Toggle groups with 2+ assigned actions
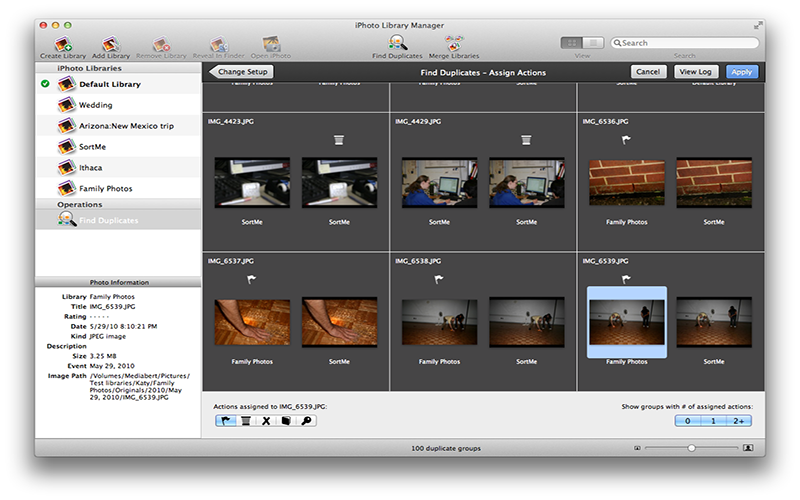Viewport: 800px width, 500px height. pos(738,421)
